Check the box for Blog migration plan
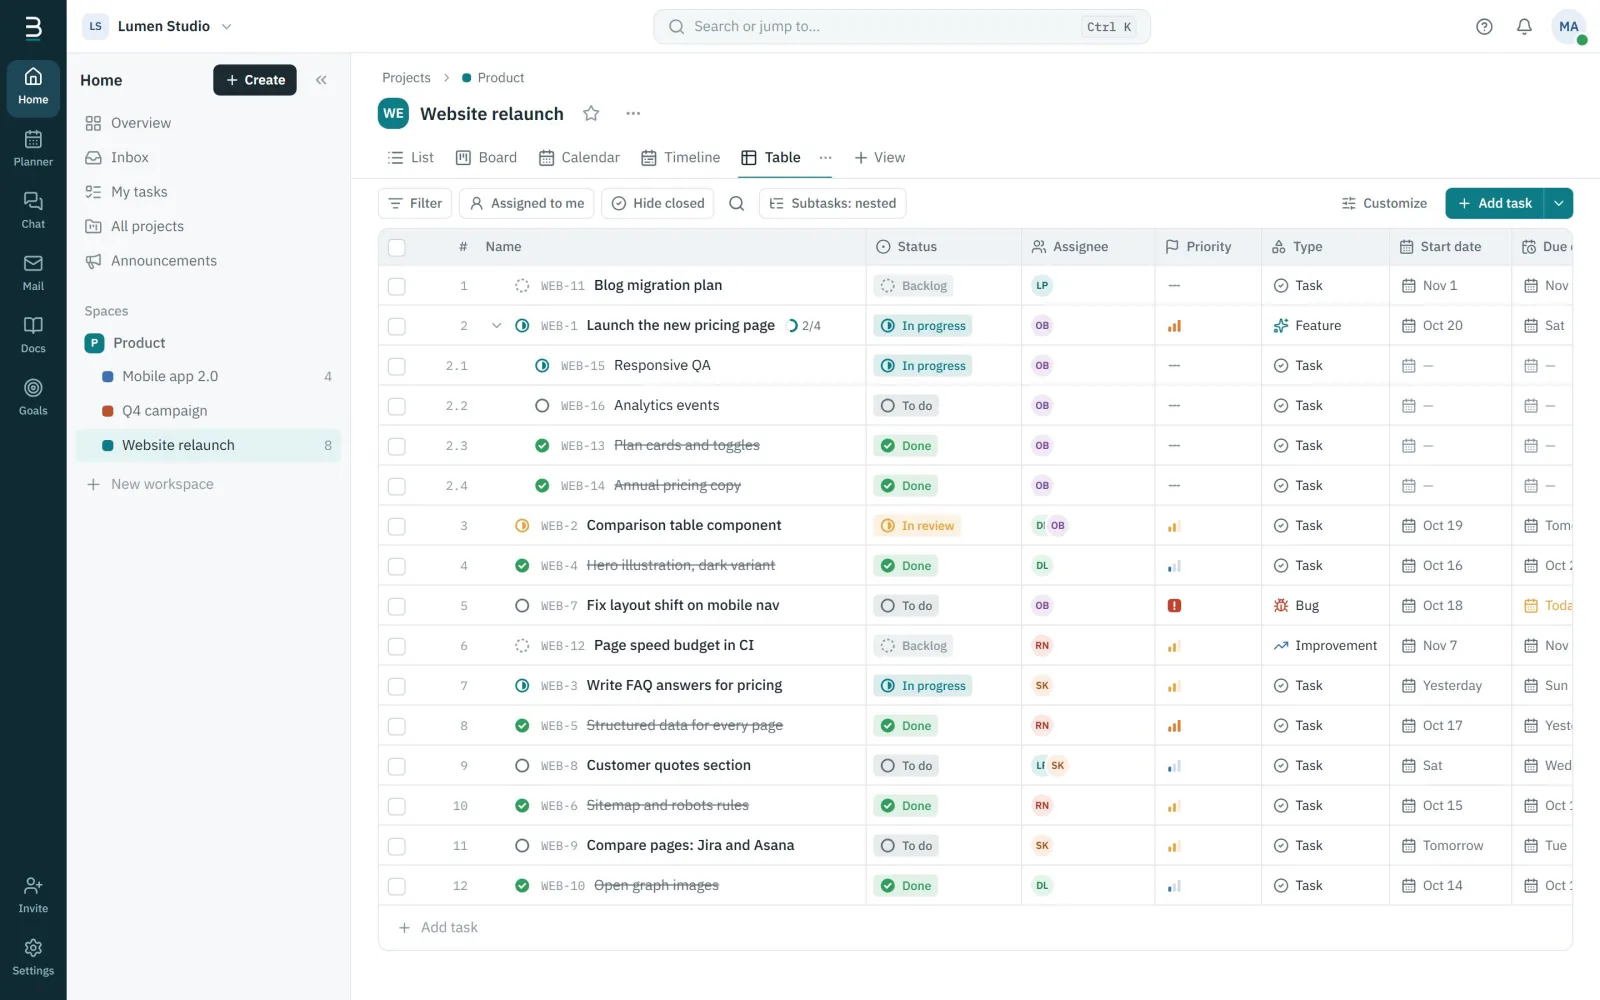The image size is (1600, 1000). pos(397,286)
